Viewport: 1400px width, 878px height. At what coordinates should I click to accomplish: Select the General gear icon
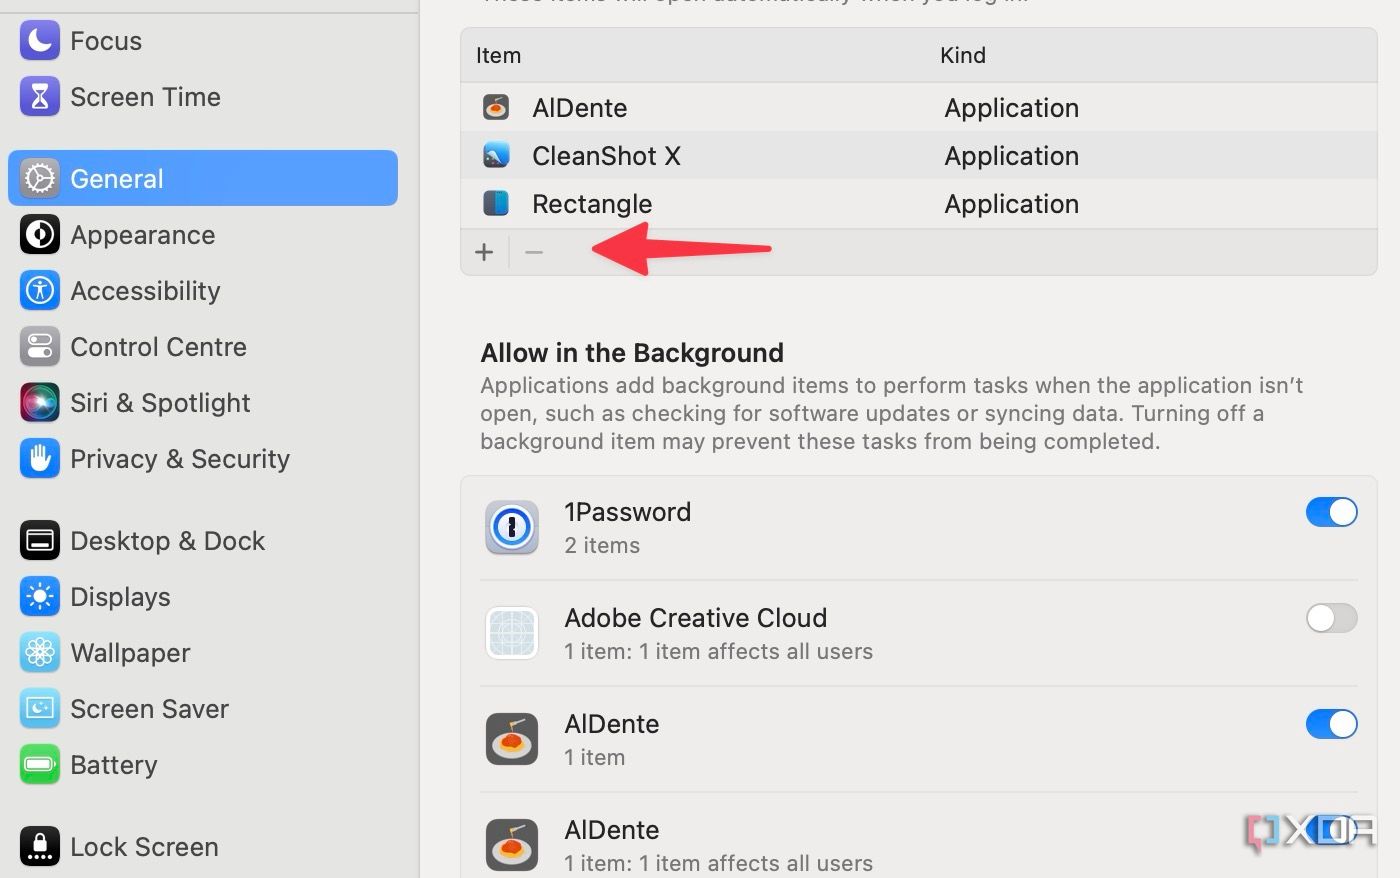coord(40,179)
